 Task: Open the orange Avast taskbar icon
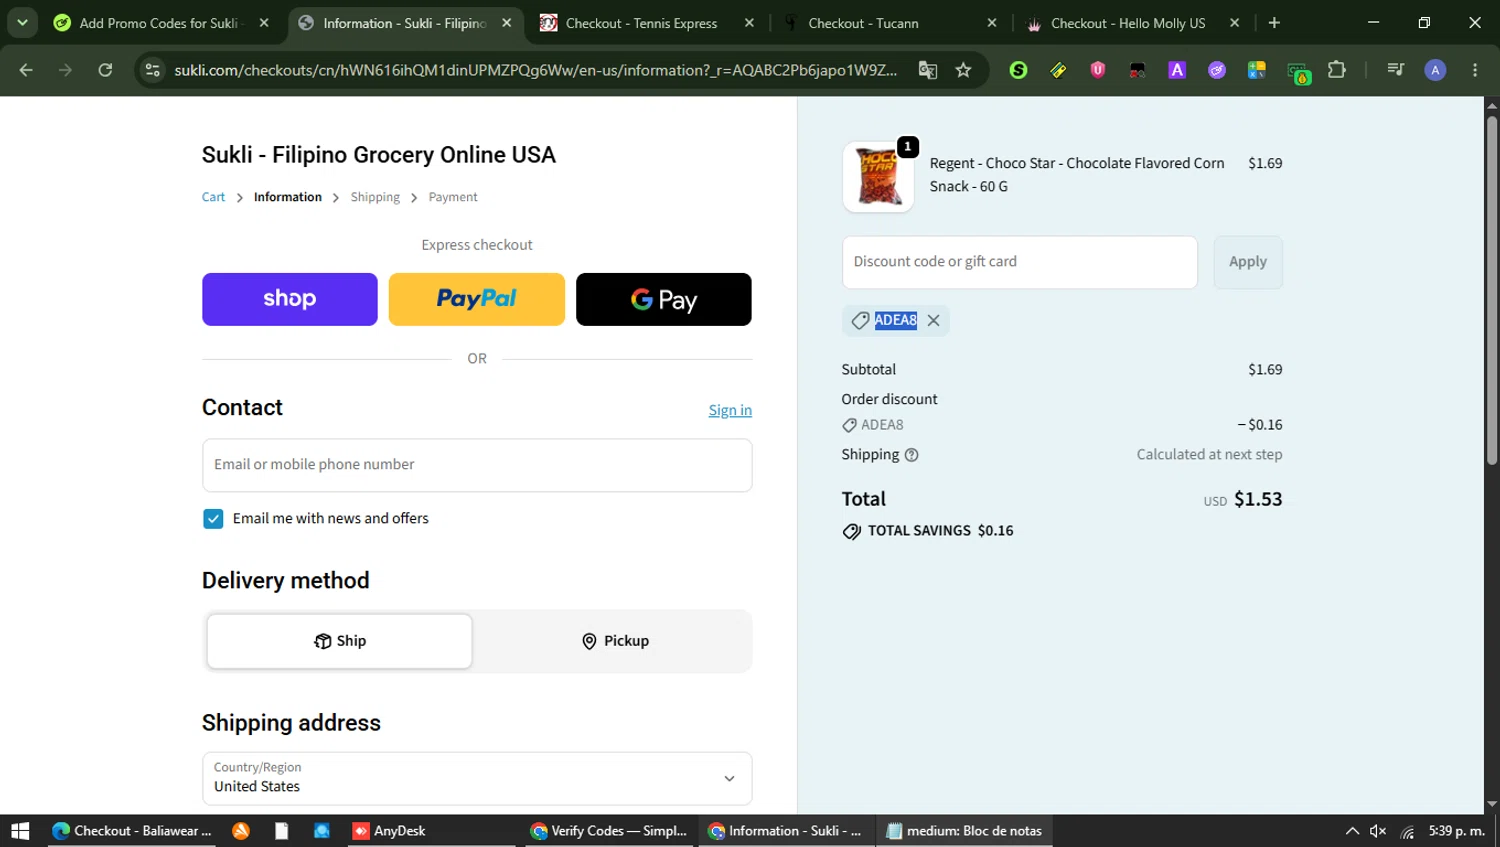pos(241,831)
